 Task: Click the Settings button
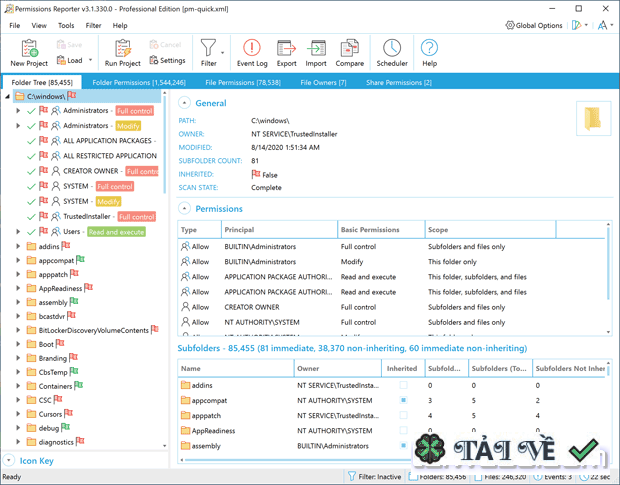[x=166, y=60]
